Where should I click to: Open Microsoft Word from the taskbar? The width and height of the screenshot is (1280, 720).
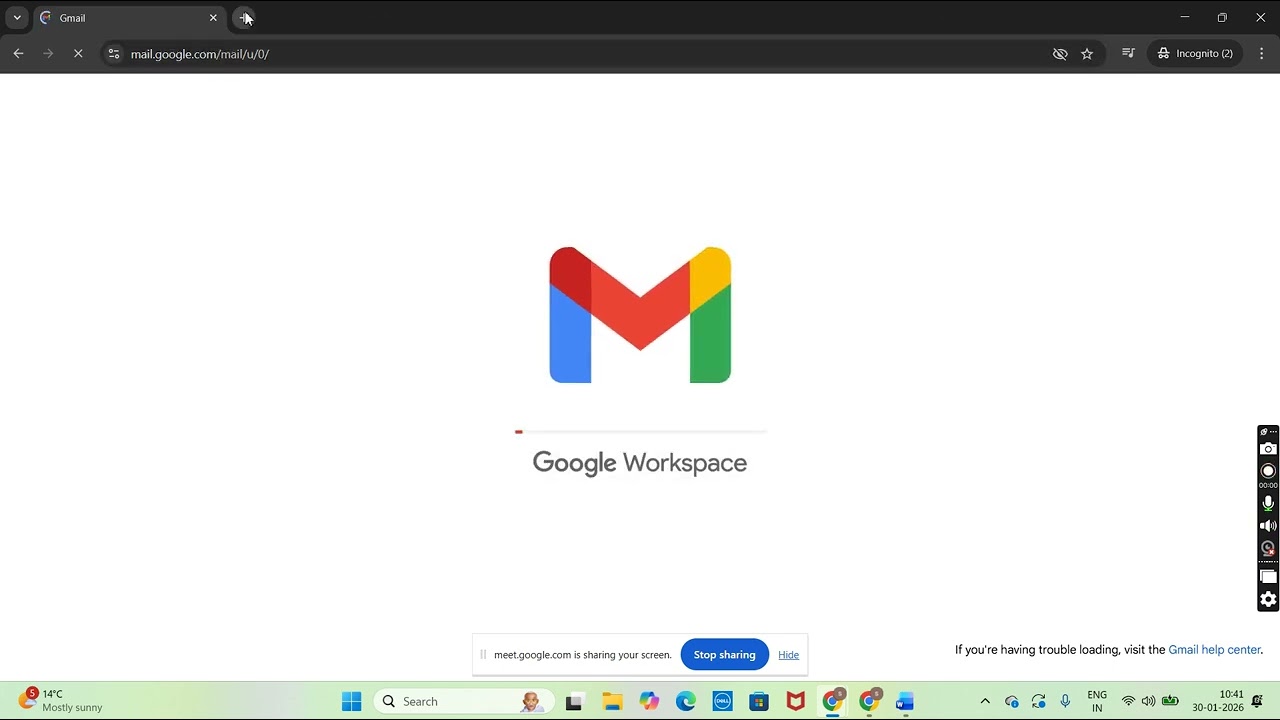pyautogui.click(x=905, y=702)
